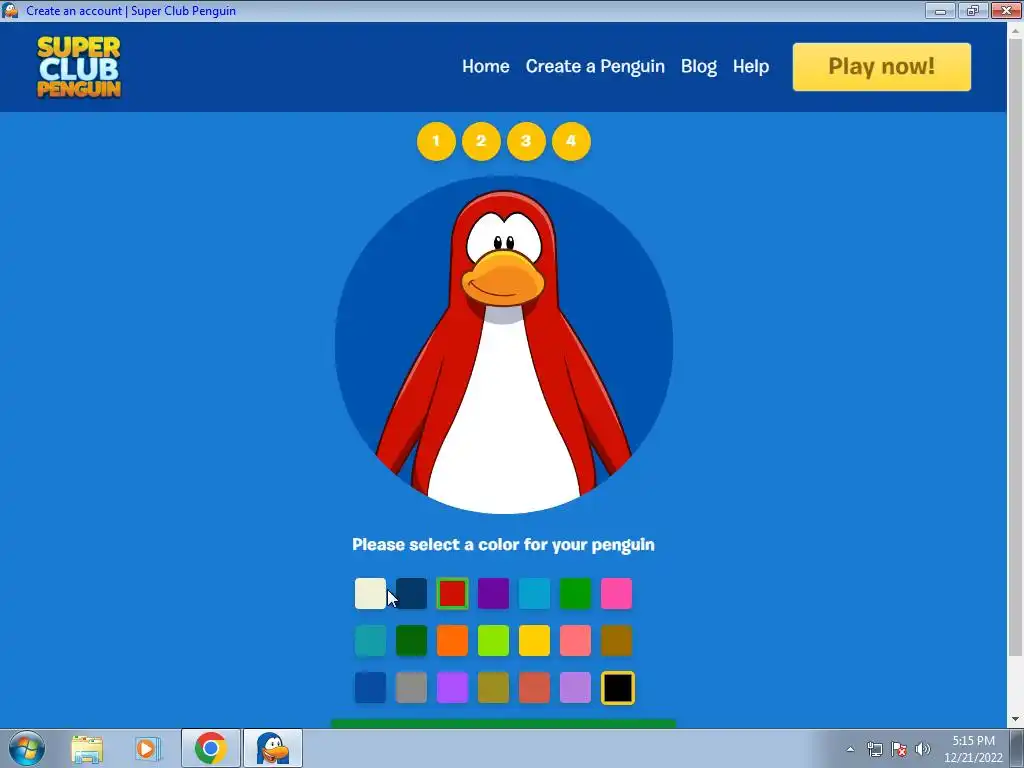This screenshot has width=1024, height=768.
Task: Choose the orange penguin color
Action: [453, 641]
